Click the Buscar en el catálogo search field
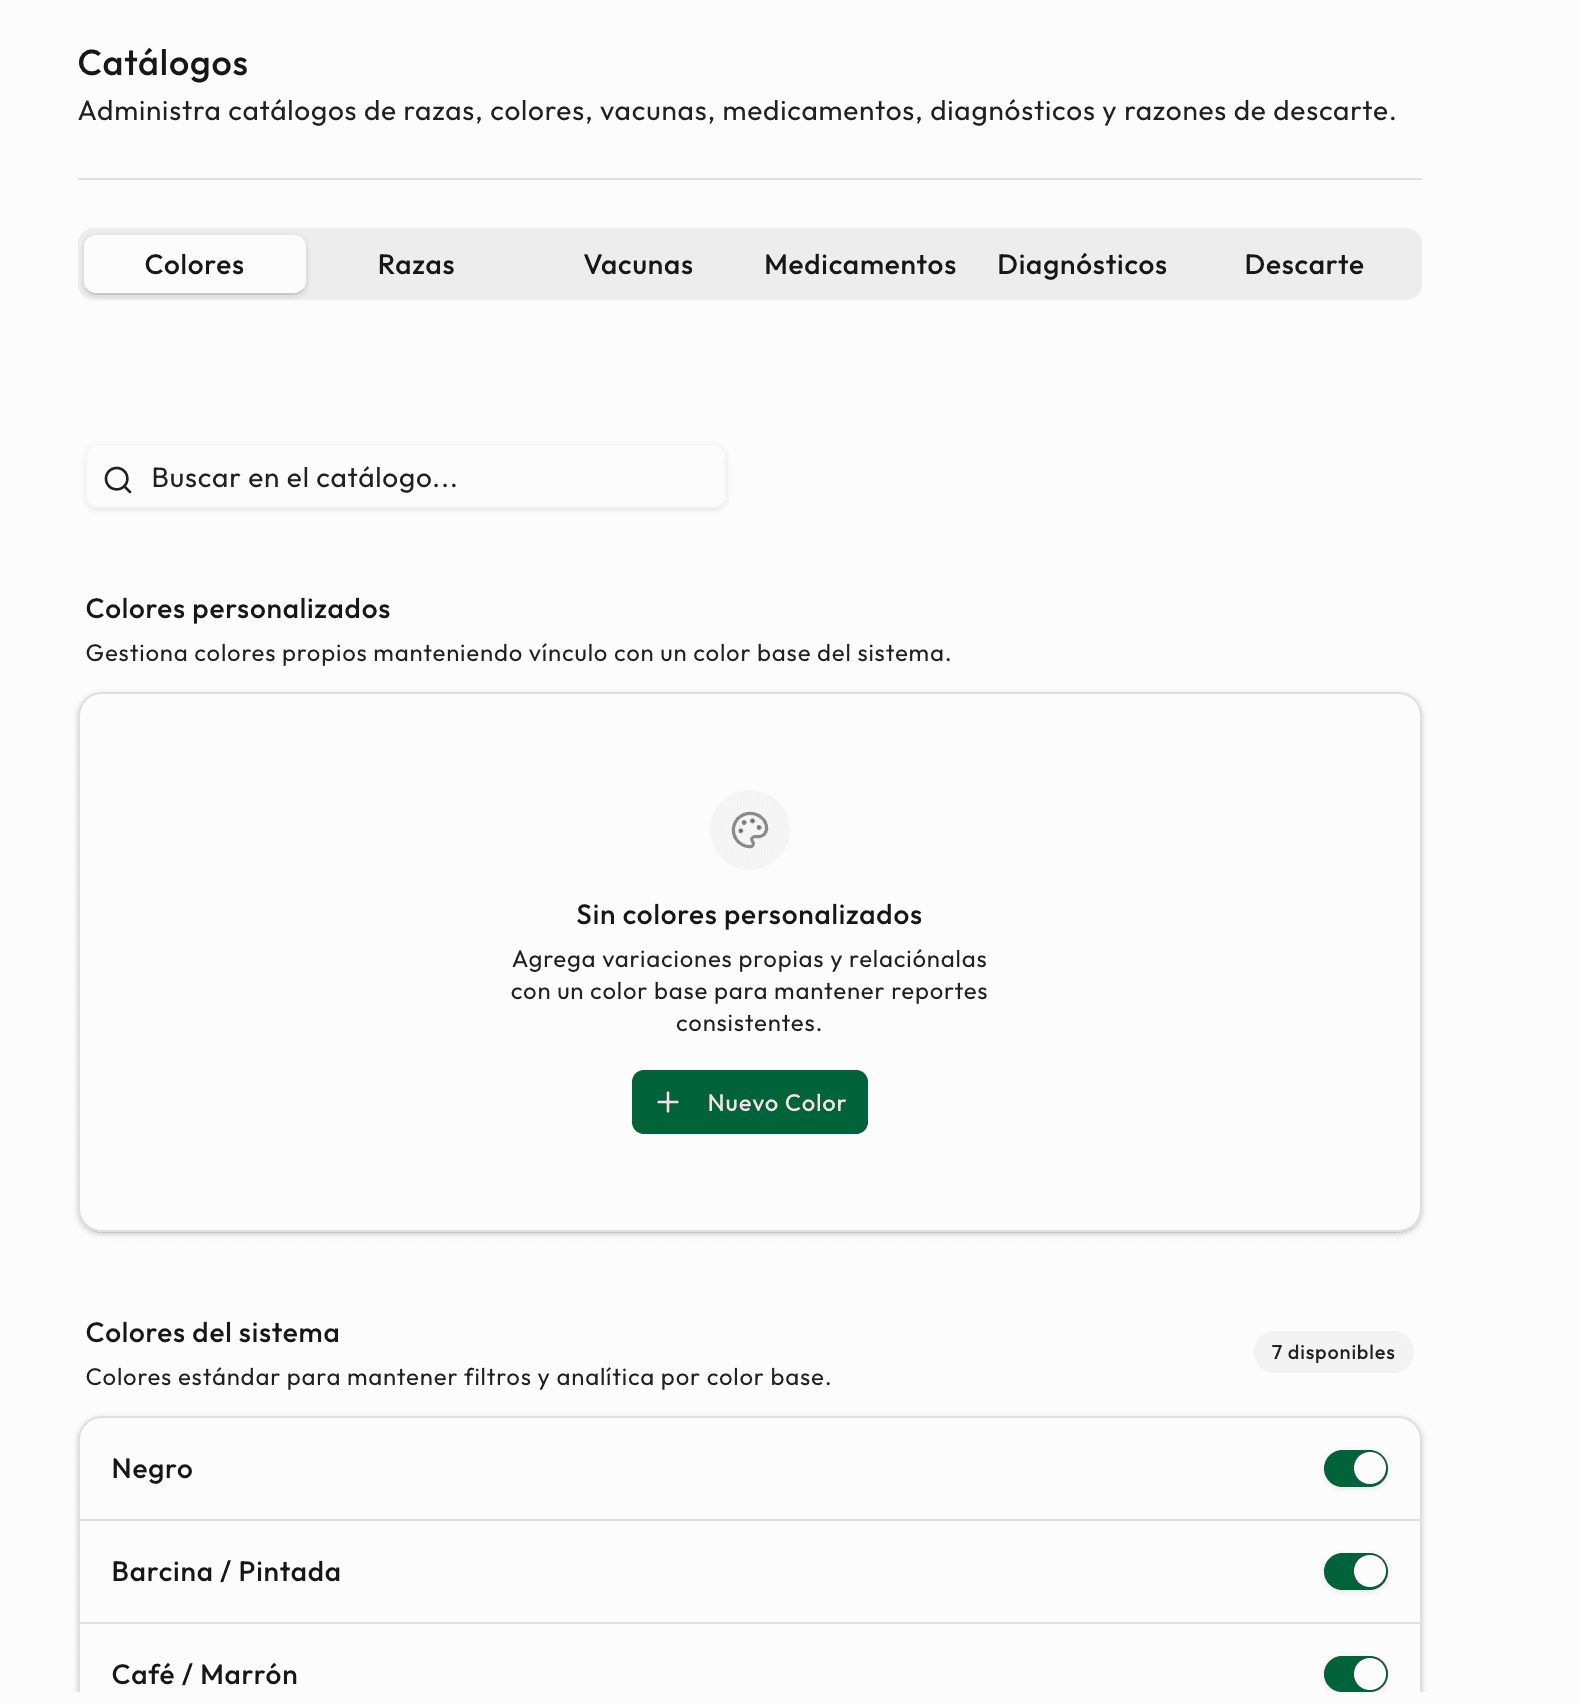The width and height of the screenshot is (1581, 1704). (x=404, y=478)
